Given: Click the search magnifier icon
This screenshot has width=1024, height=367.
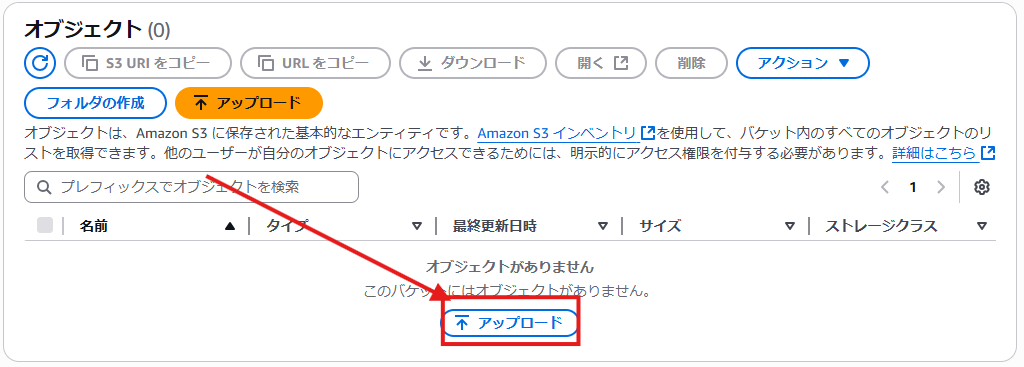Looking at the screenshot, I should (44, 187).
